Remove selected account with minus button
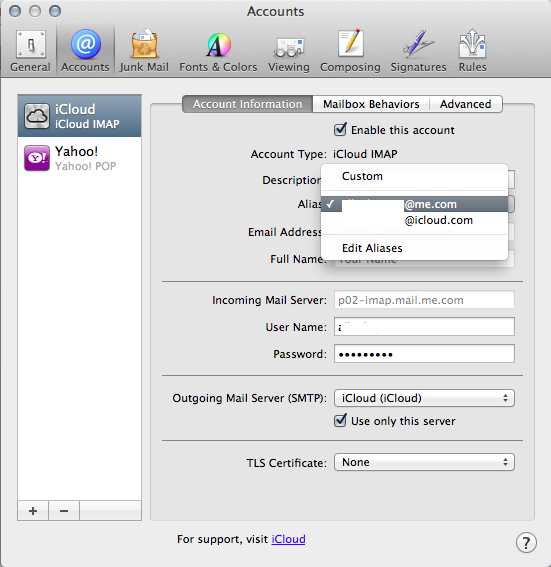This screenshot has height=567, width=551. click(64, 511)
